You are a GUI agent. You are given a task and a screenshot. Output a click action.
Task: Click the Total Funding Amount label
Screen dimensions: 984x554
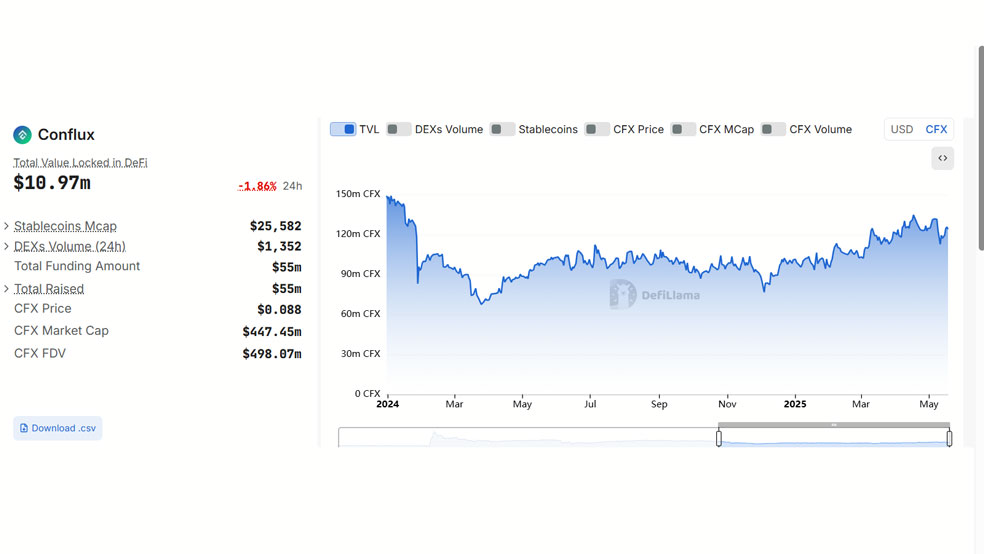77,266
